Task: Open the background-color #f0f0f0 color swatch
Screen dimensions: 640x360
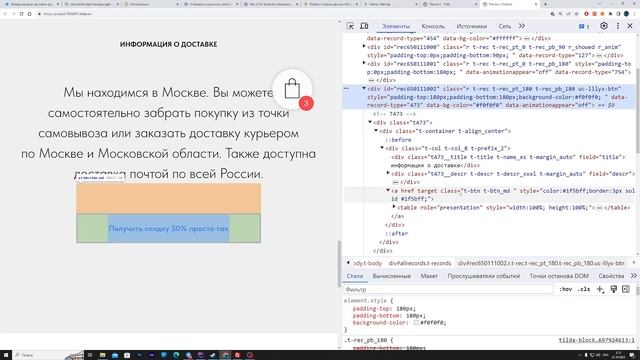Action: [x=416, y=323]
